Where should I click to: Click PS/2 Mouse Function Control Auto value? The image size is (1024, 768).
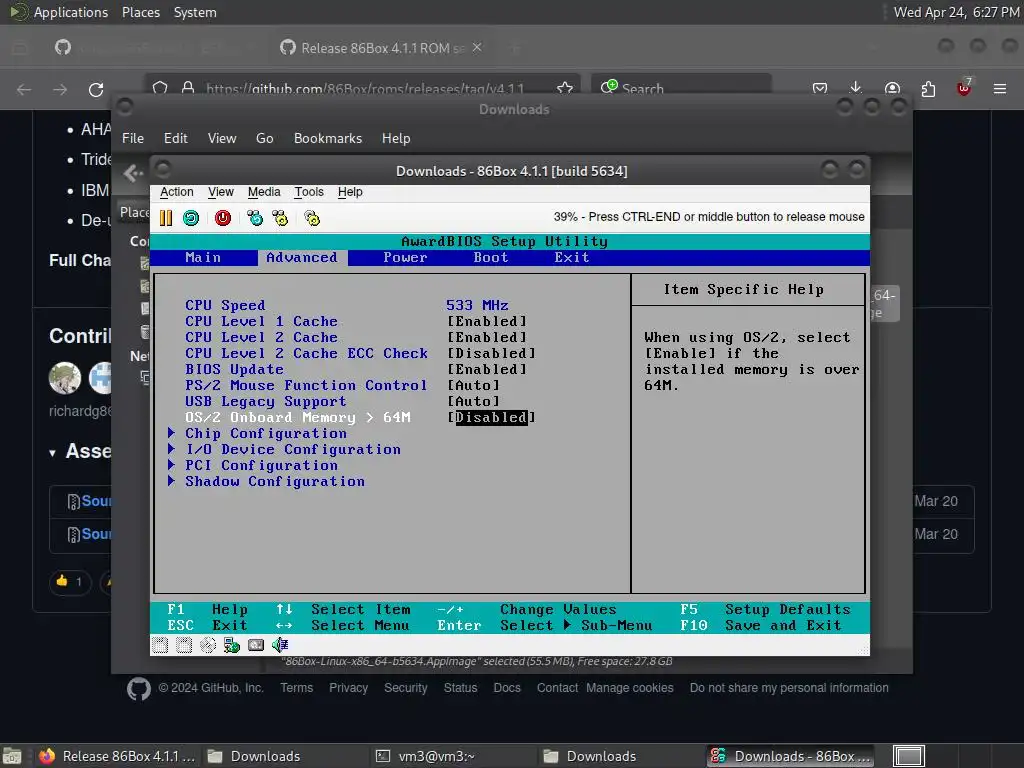(473, 385)
